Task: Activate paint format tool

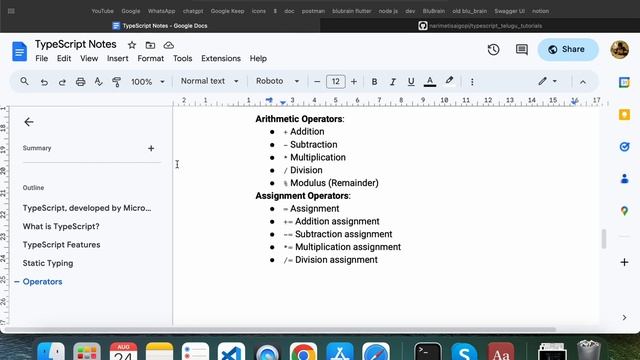Action: tap(116, 82)
